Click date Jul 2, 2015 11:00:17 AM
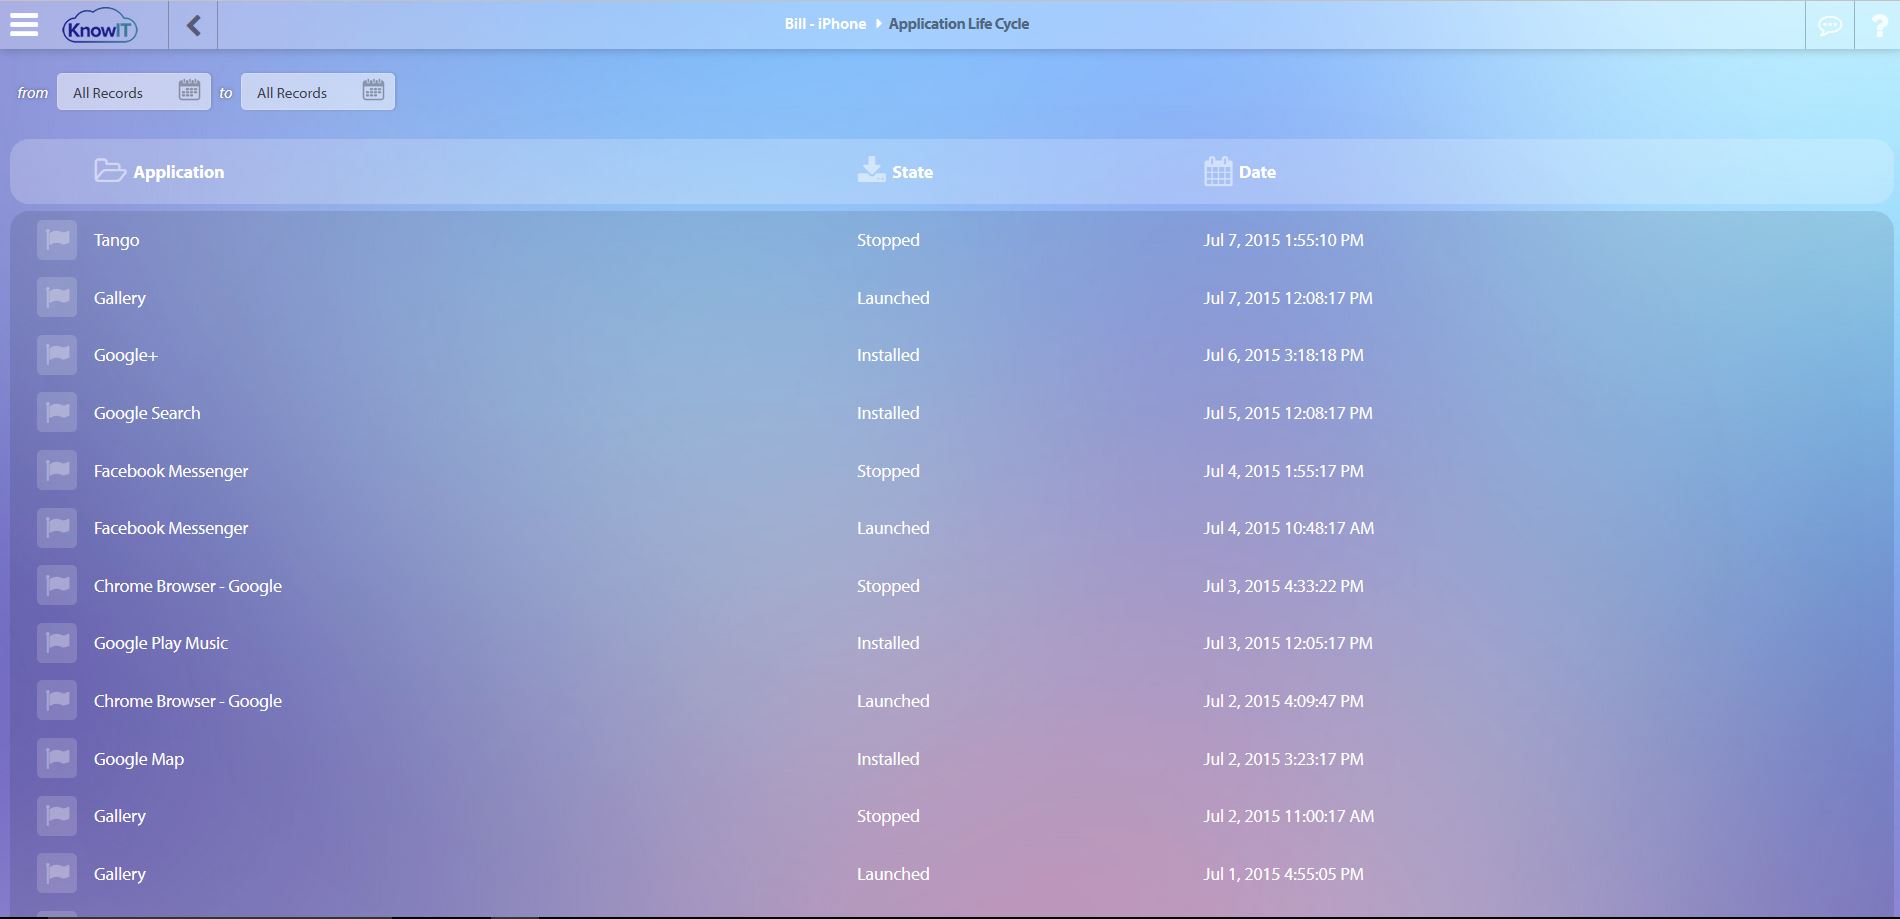 1289,816
